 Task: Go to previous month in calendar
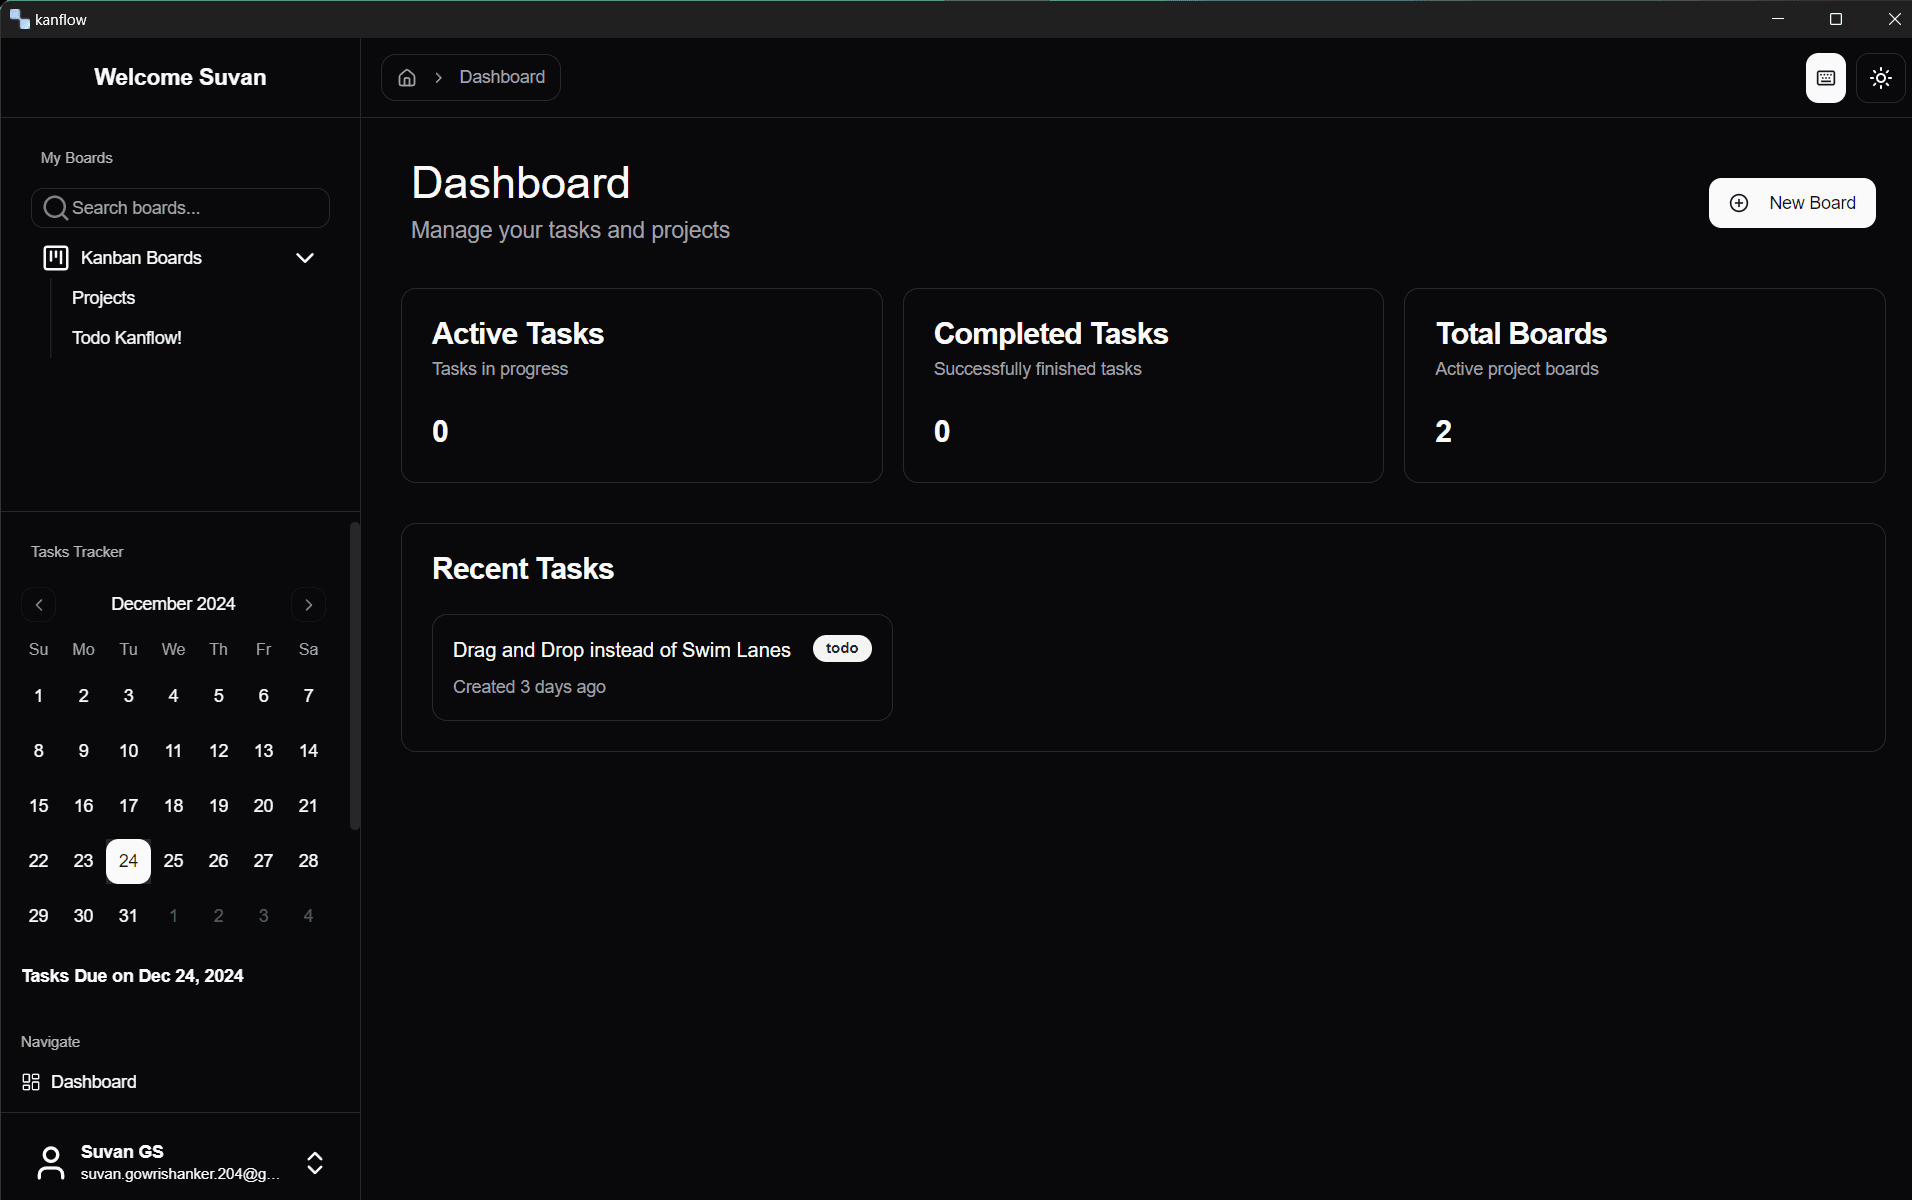[x=39, y=605]
